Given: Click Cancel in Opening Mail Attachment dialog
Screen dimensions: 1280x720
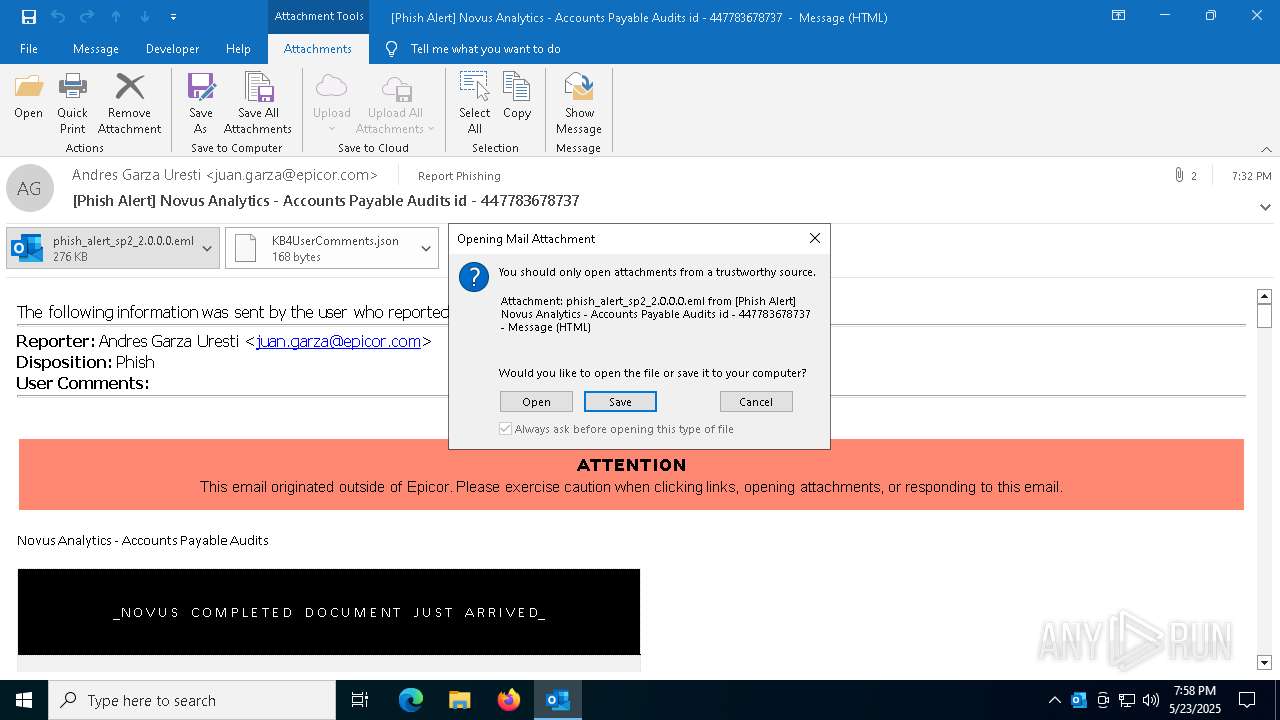Looking at the screenshot, I should (756, 402).
